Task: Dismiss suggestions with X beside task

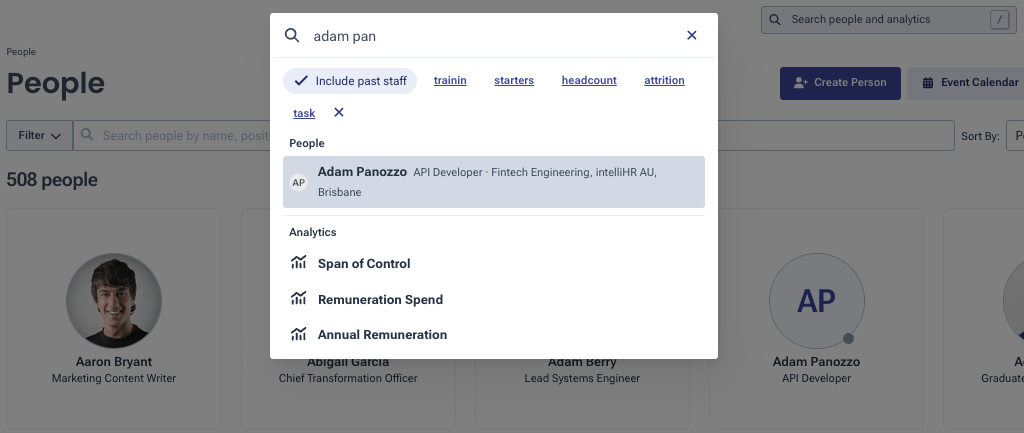Action: (x=338, y=113)
